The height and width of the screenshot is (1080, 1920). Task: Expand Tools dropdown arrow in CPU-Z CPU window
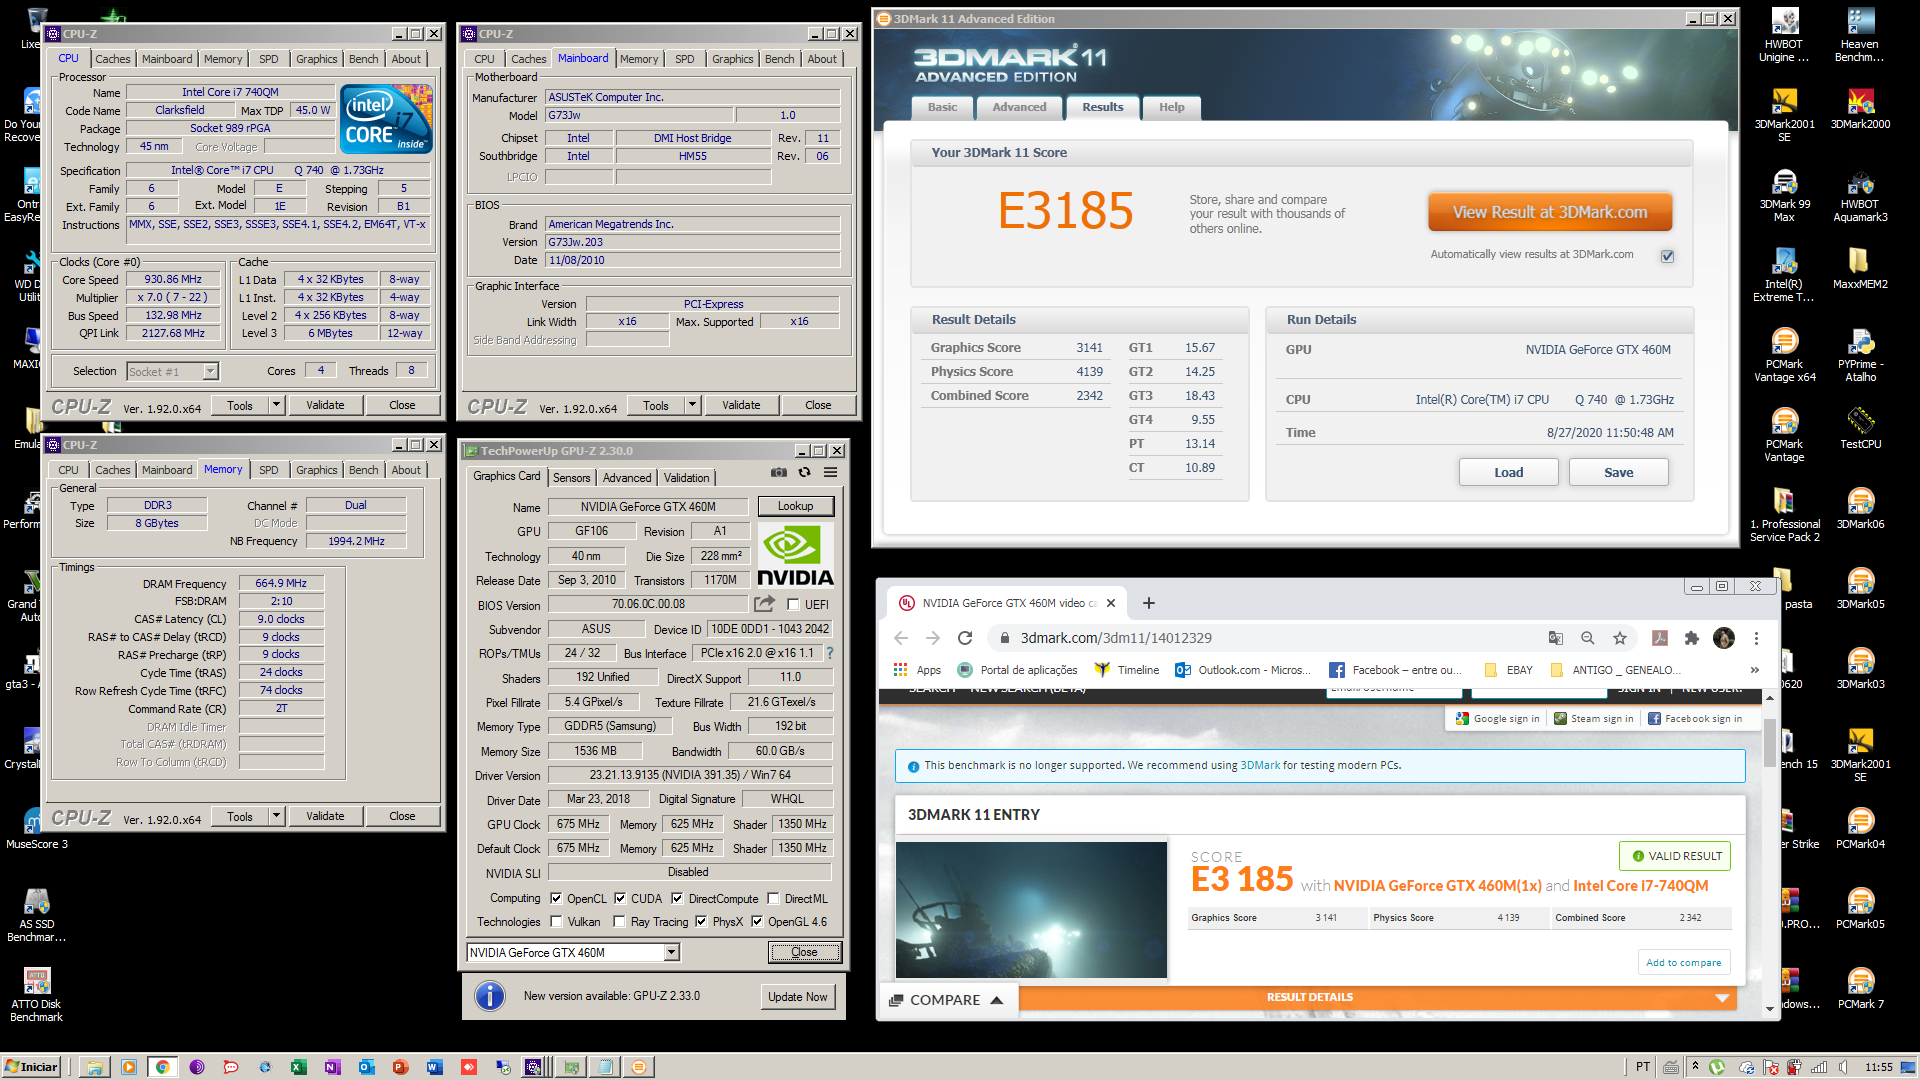point(276,405)
